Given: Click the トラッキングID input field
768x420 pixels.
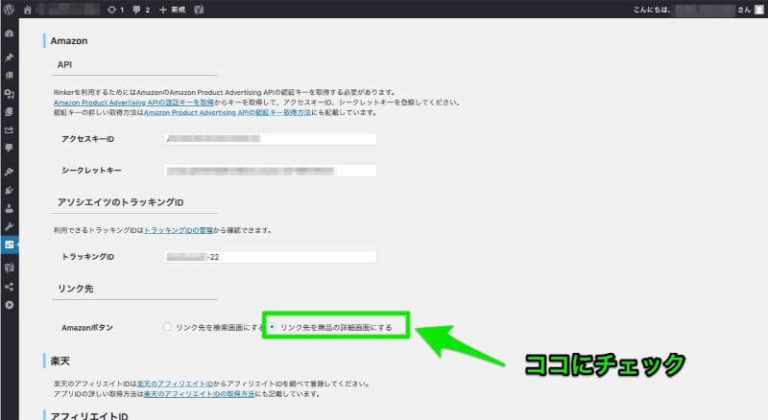Looking at the screenshot, I should tap(270, 257).
